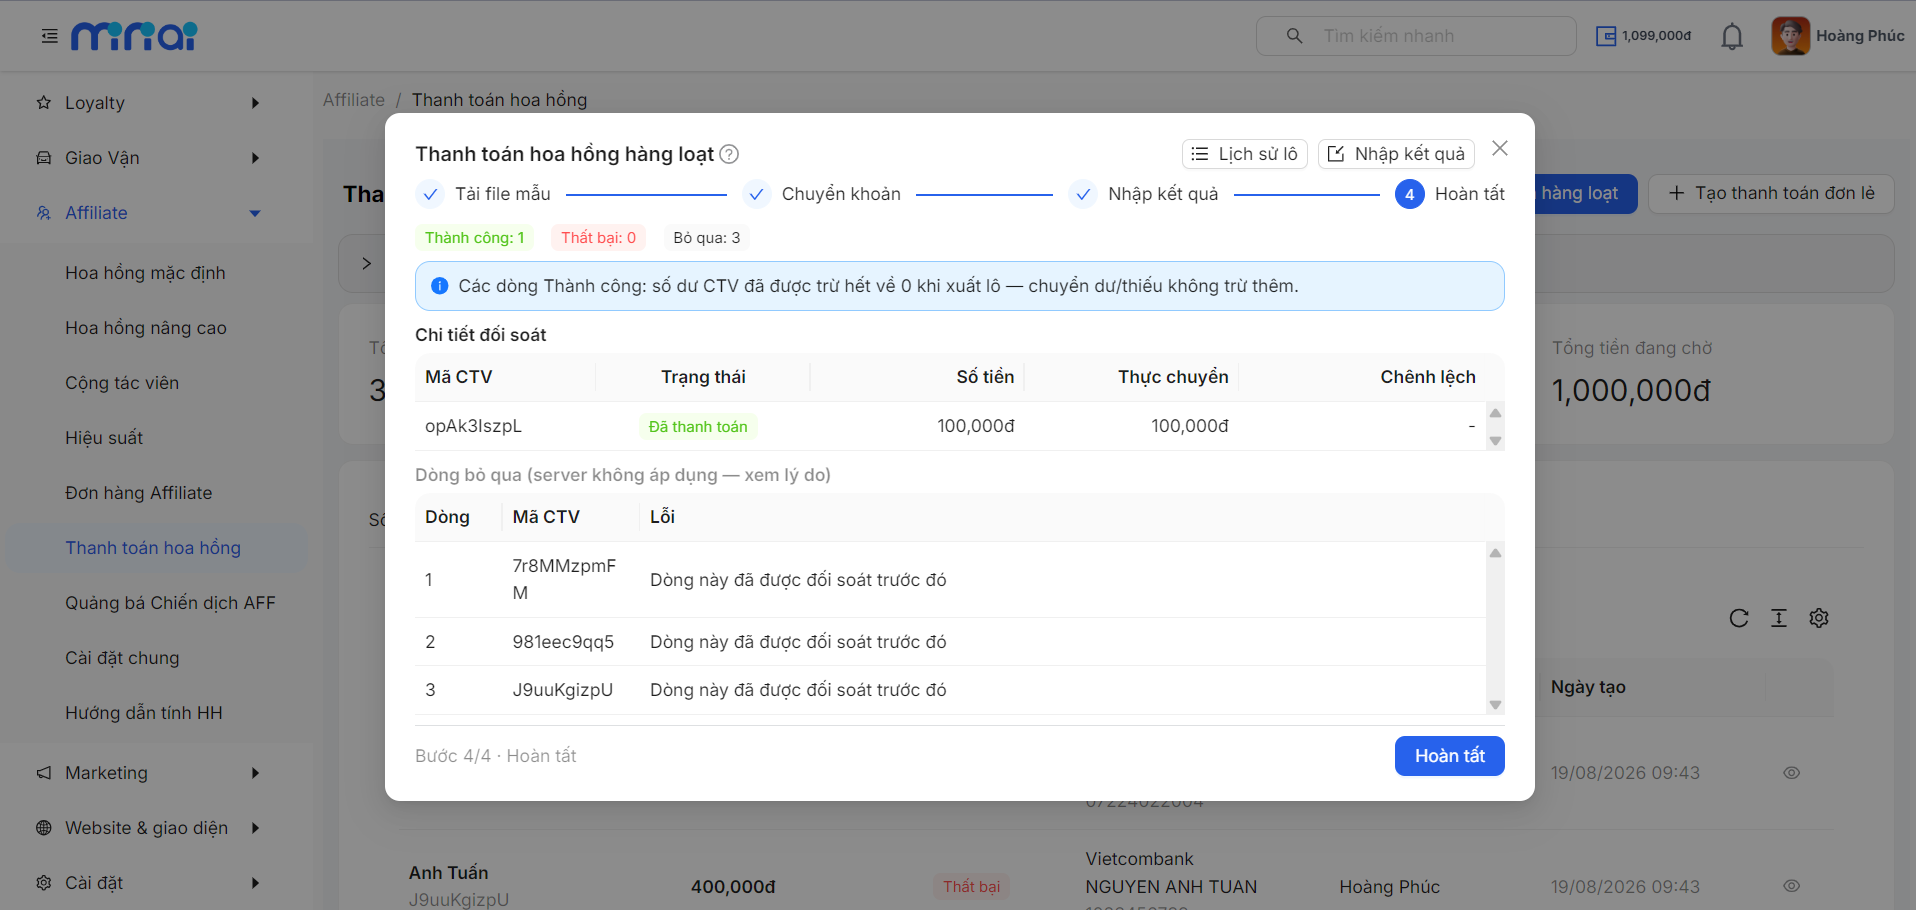Expand the Loyalty menu arrow
Screen dimensions: 1916x910
[255, 103]
